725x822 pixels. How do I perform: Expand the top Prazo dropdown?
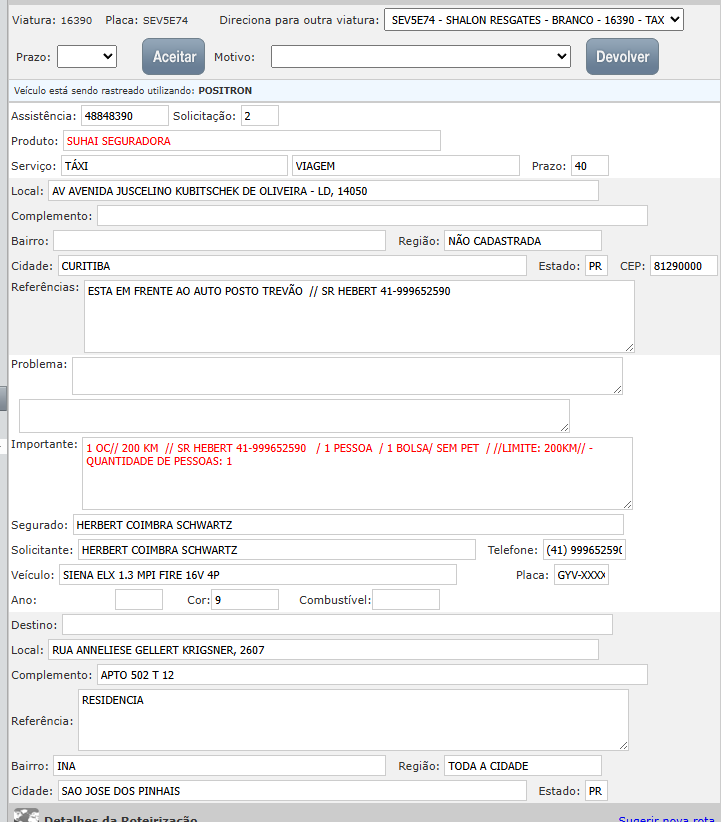[87, 57]
